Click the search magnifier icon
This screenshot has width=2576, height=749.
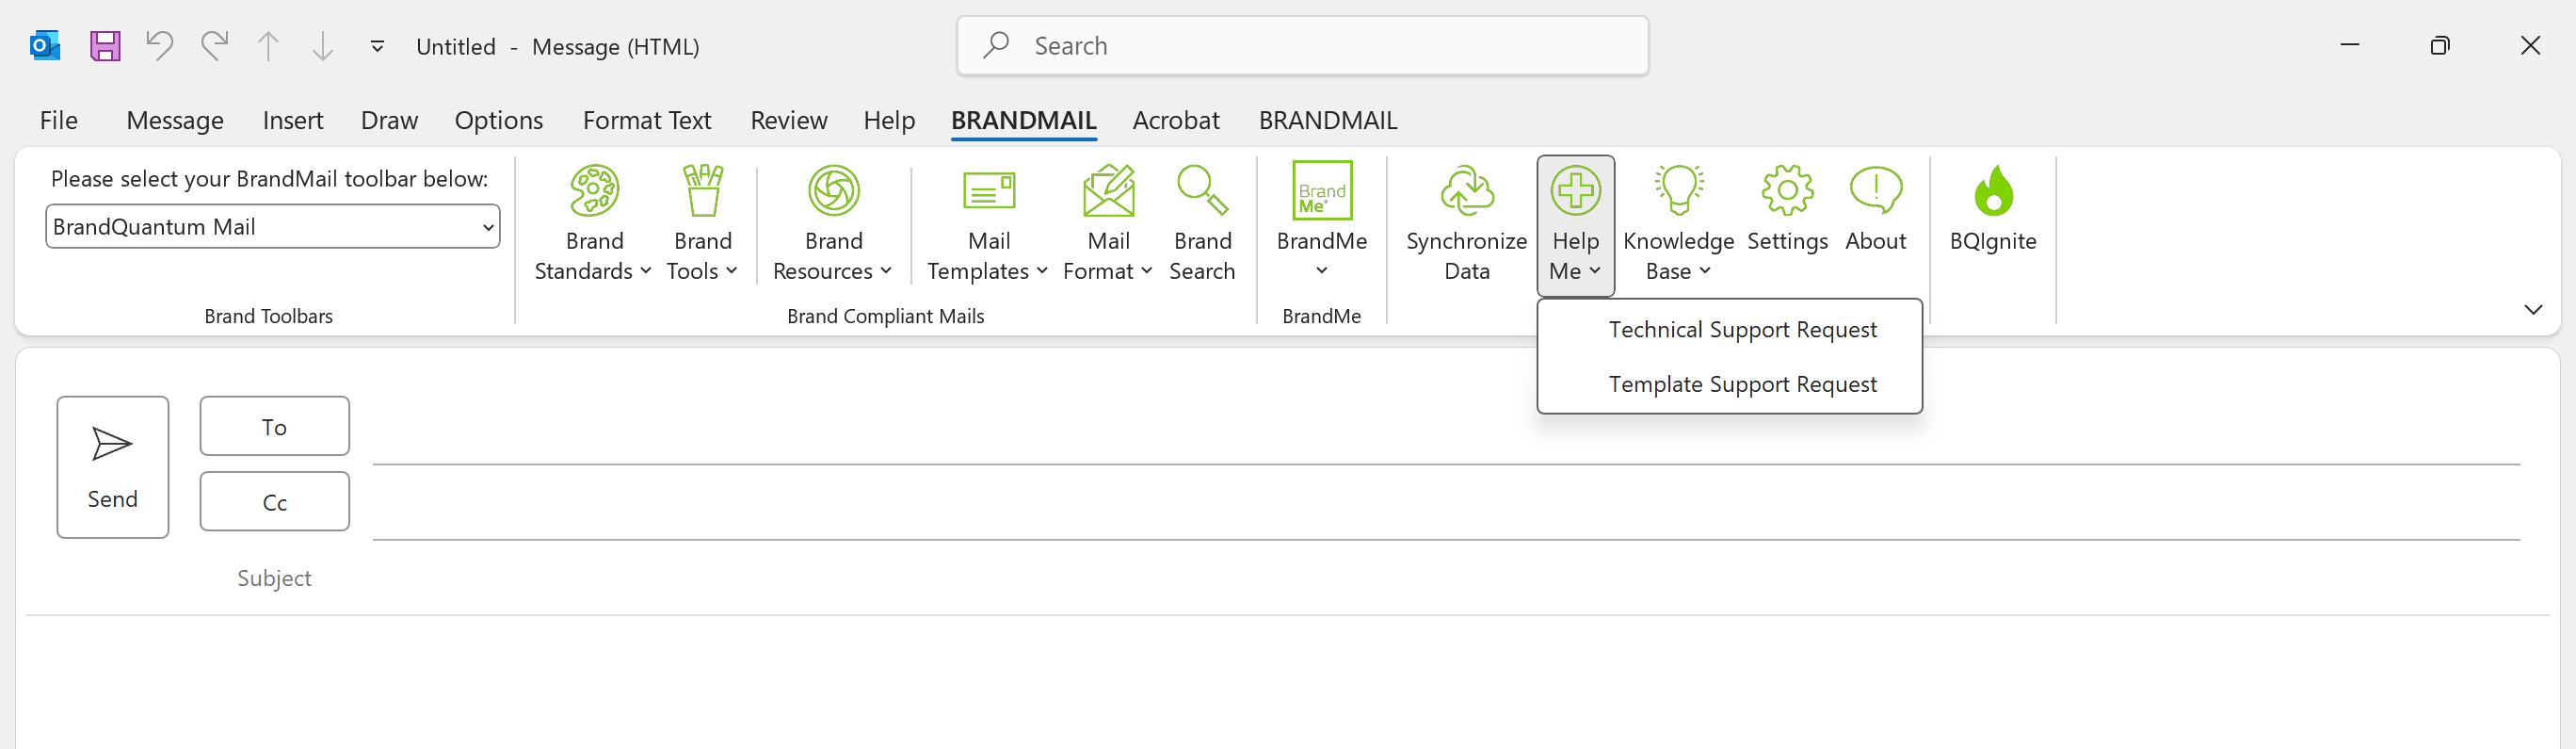coord(995,45)
